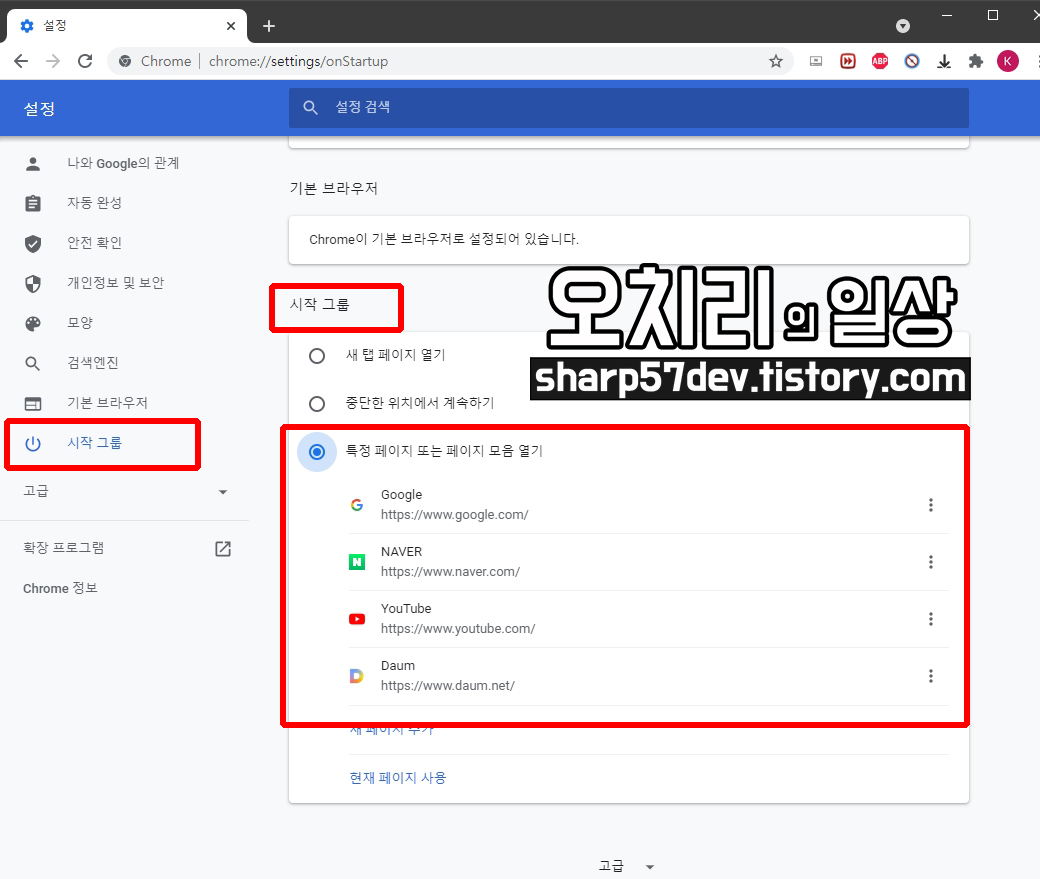Click the site info icon before Chrome label

(x=125, y=62)
